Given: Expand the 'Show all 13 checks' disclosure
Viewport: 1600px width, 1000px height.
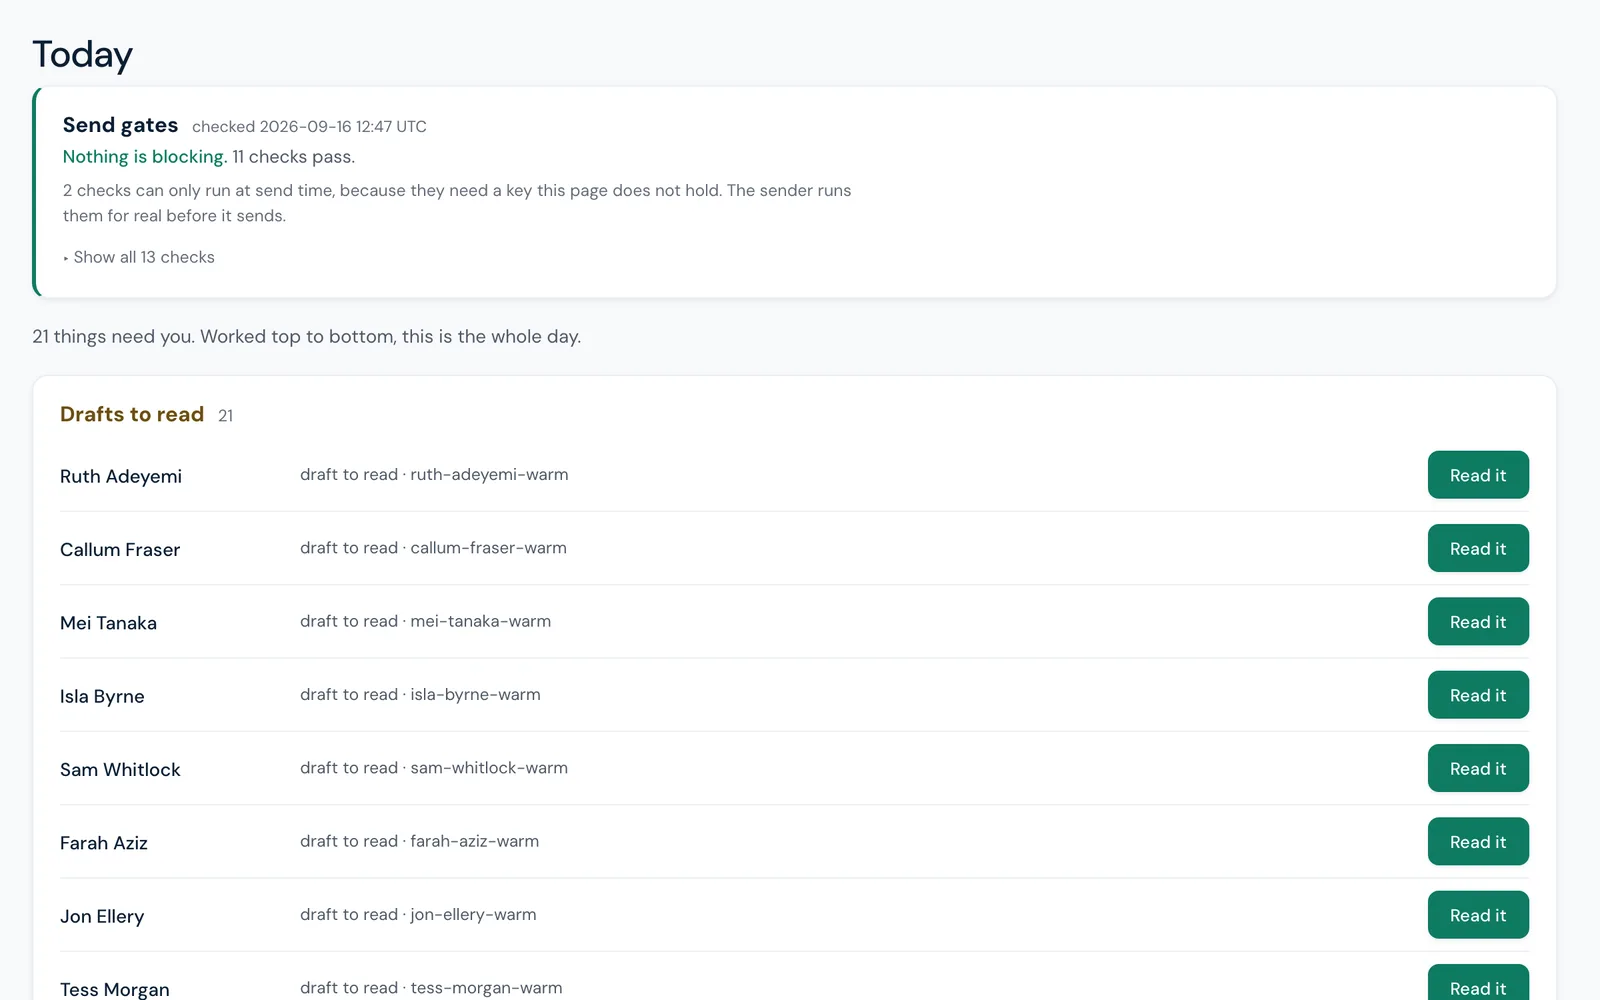Looking at the screenshot, I should [139, 257].
